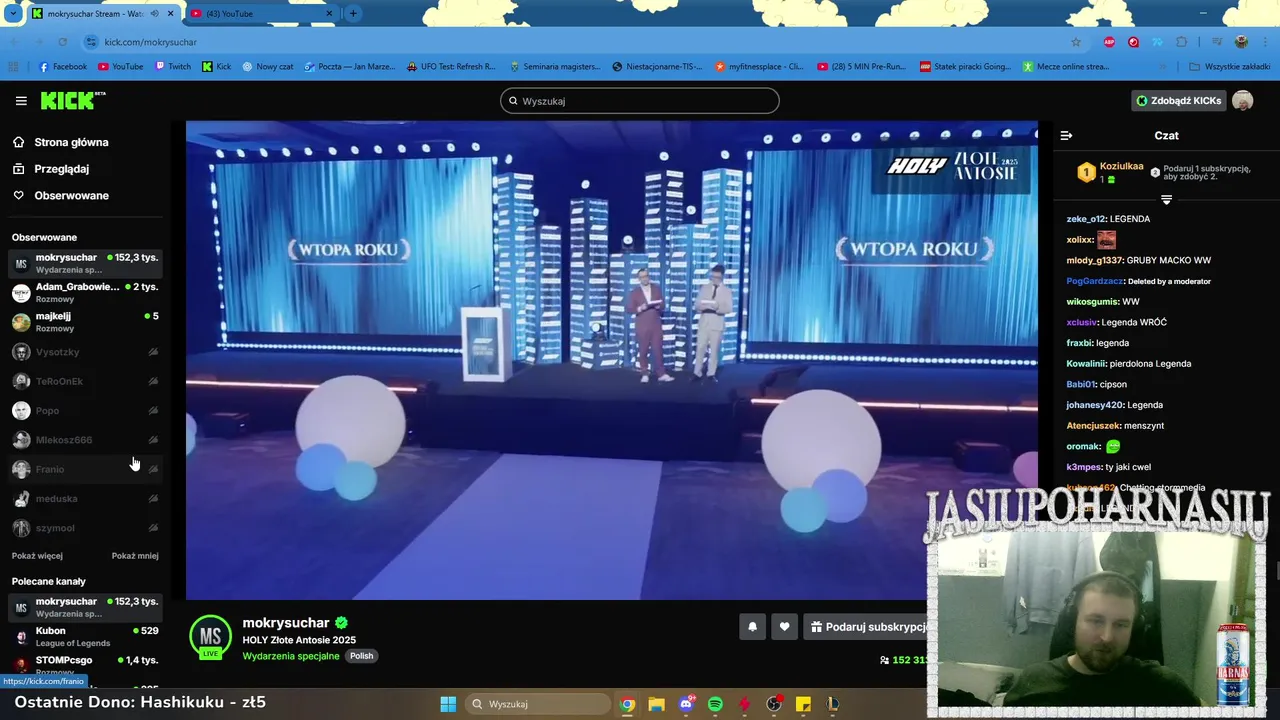The image size is (1280, 720).
Task: Click the KICK logo
Action: [x=72, y=100]
